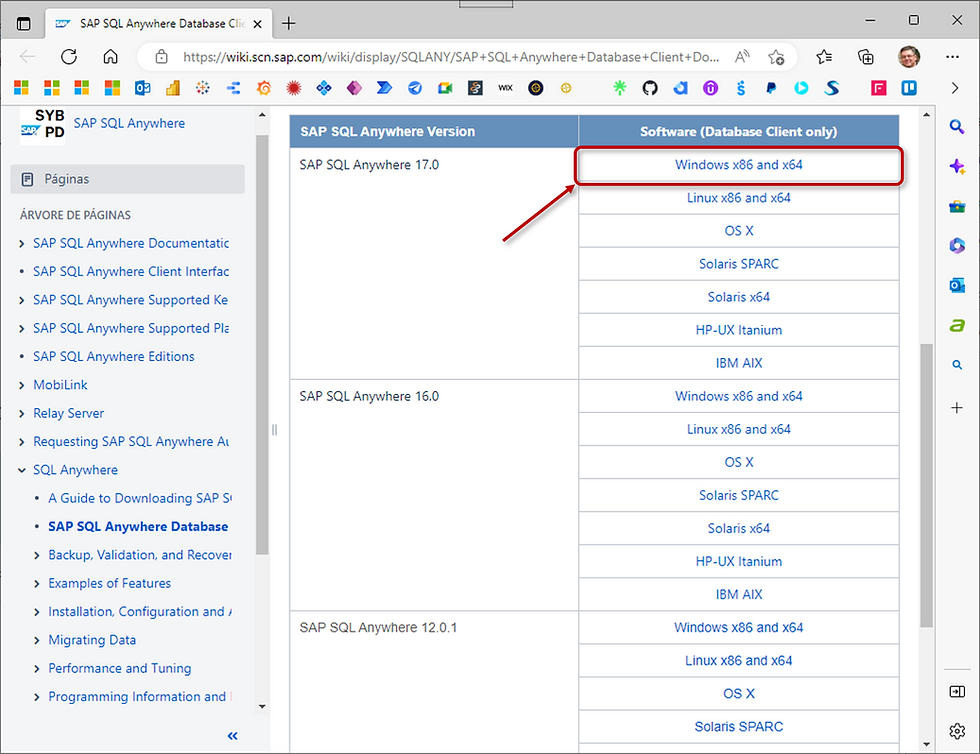Expand the Relay Server tree node
980x754 pixels.
(22, 414)
